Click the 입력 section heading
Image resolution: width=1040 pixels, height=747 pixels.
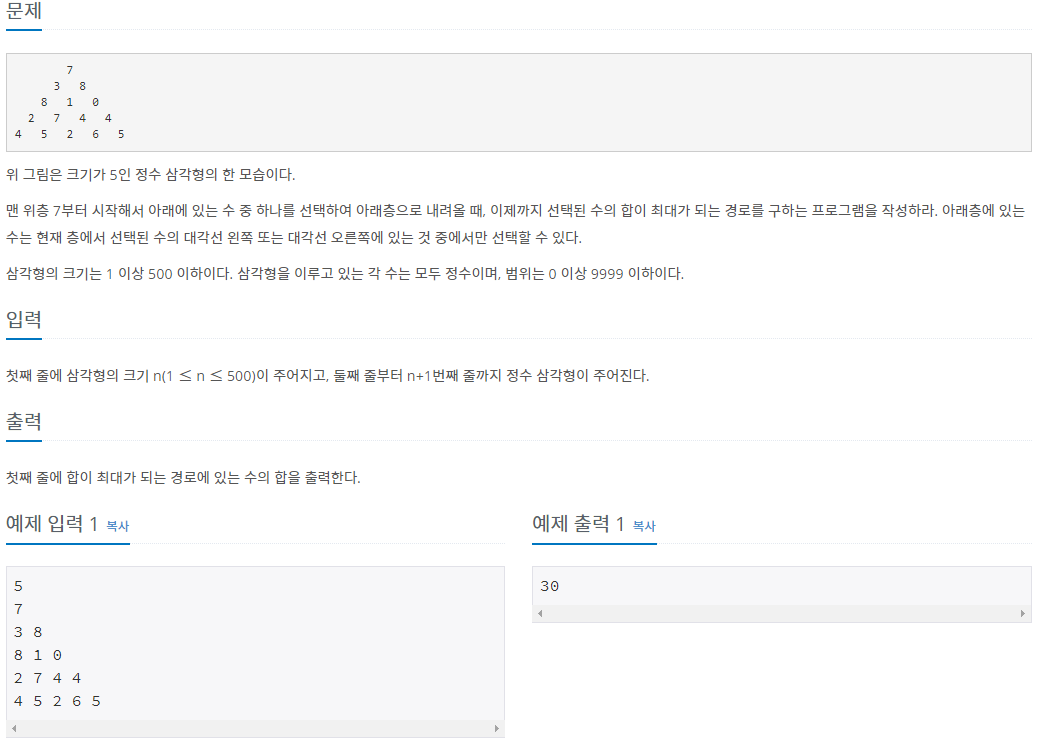click(24, 319)
